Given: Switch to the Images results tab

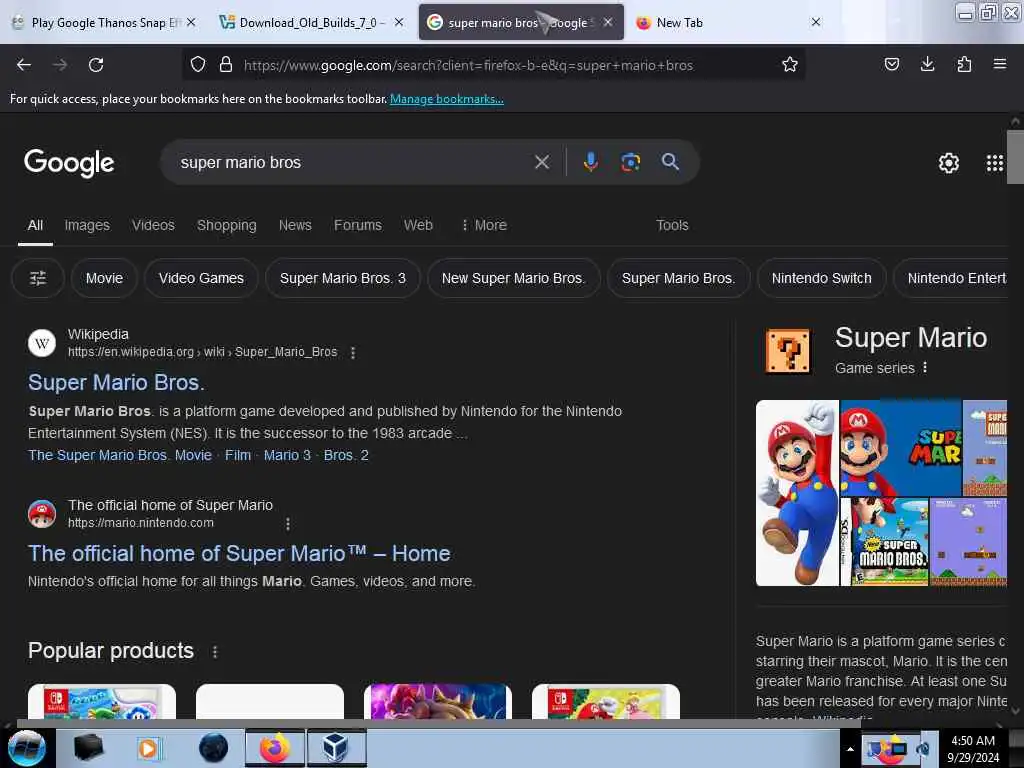Looking at the screenshot, I should tap(87, 225).
